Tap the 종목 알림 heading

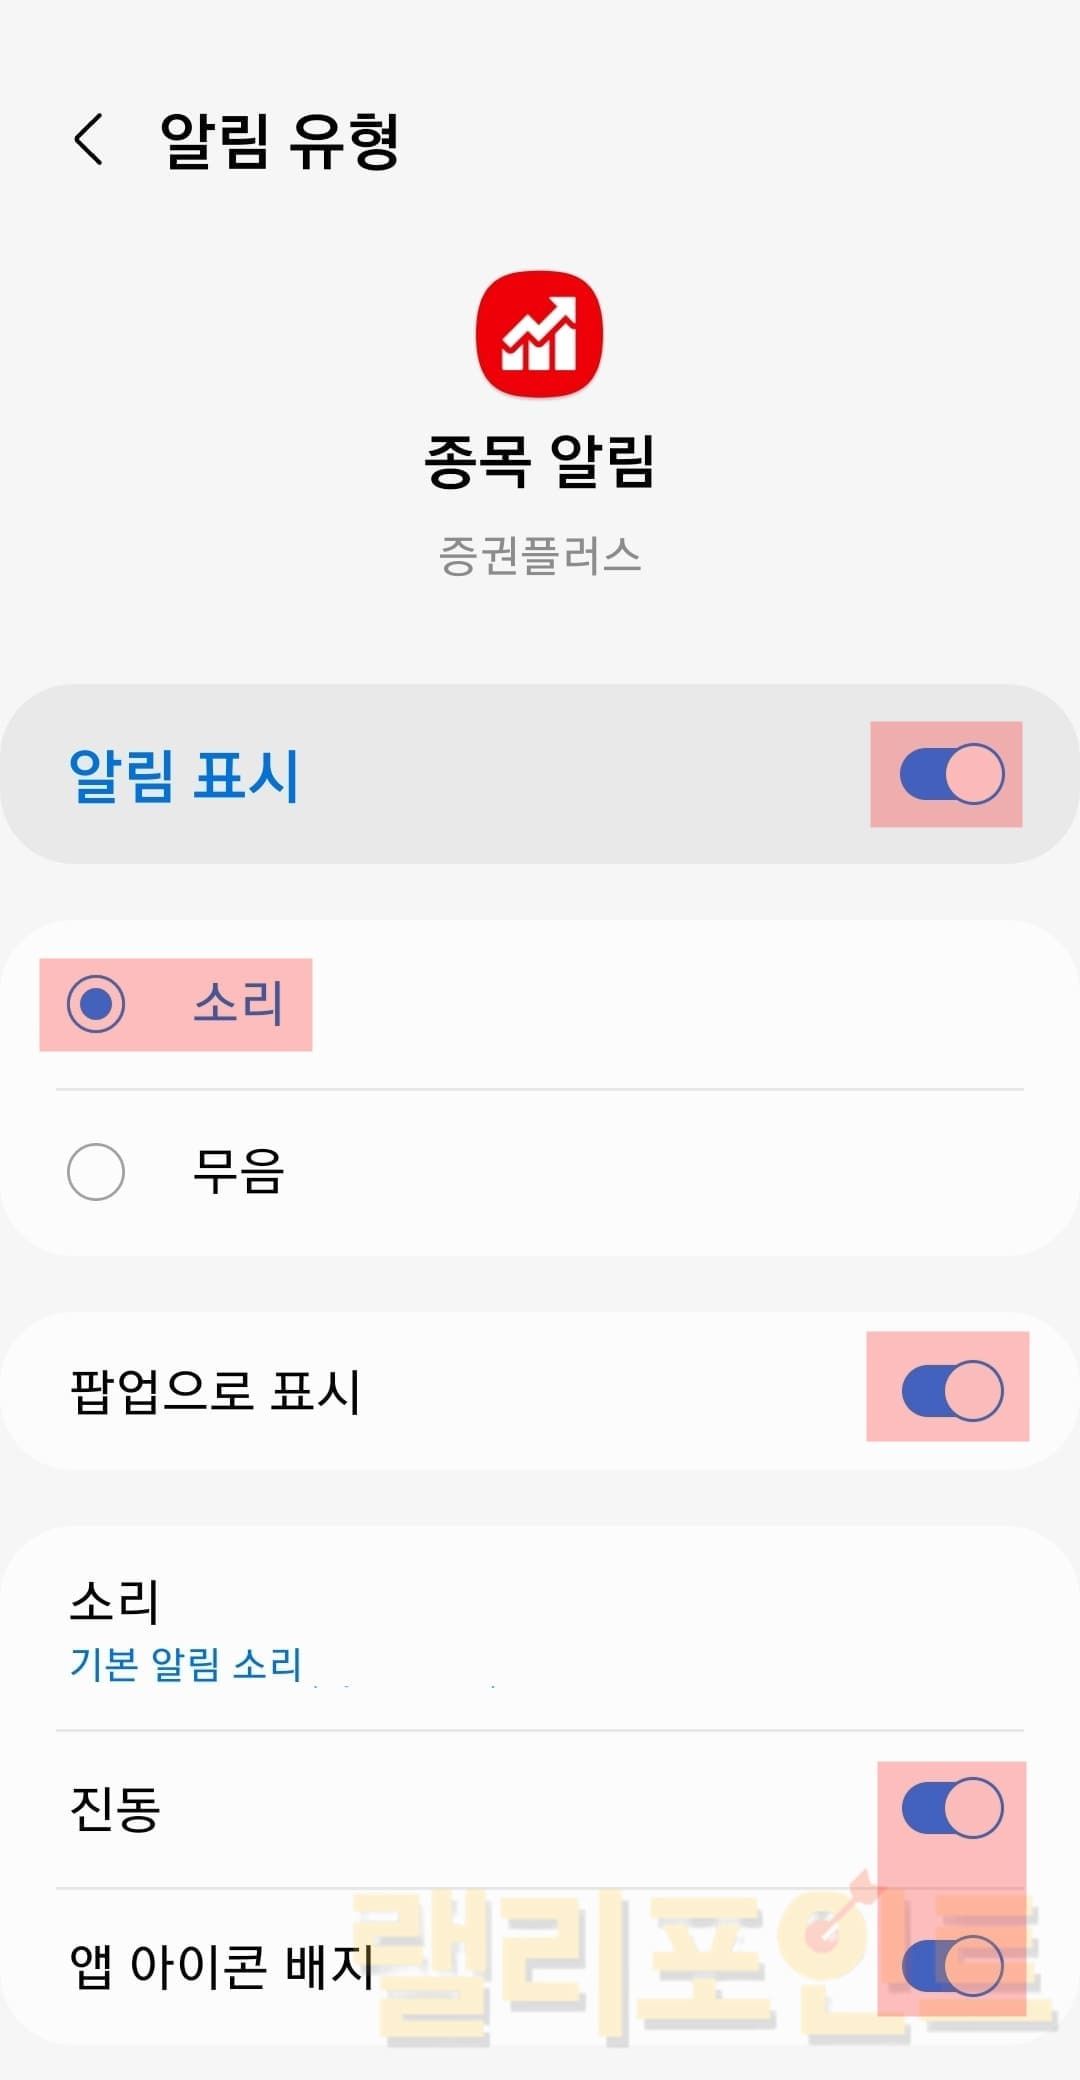pyautogui.click(x=539, y=461)
